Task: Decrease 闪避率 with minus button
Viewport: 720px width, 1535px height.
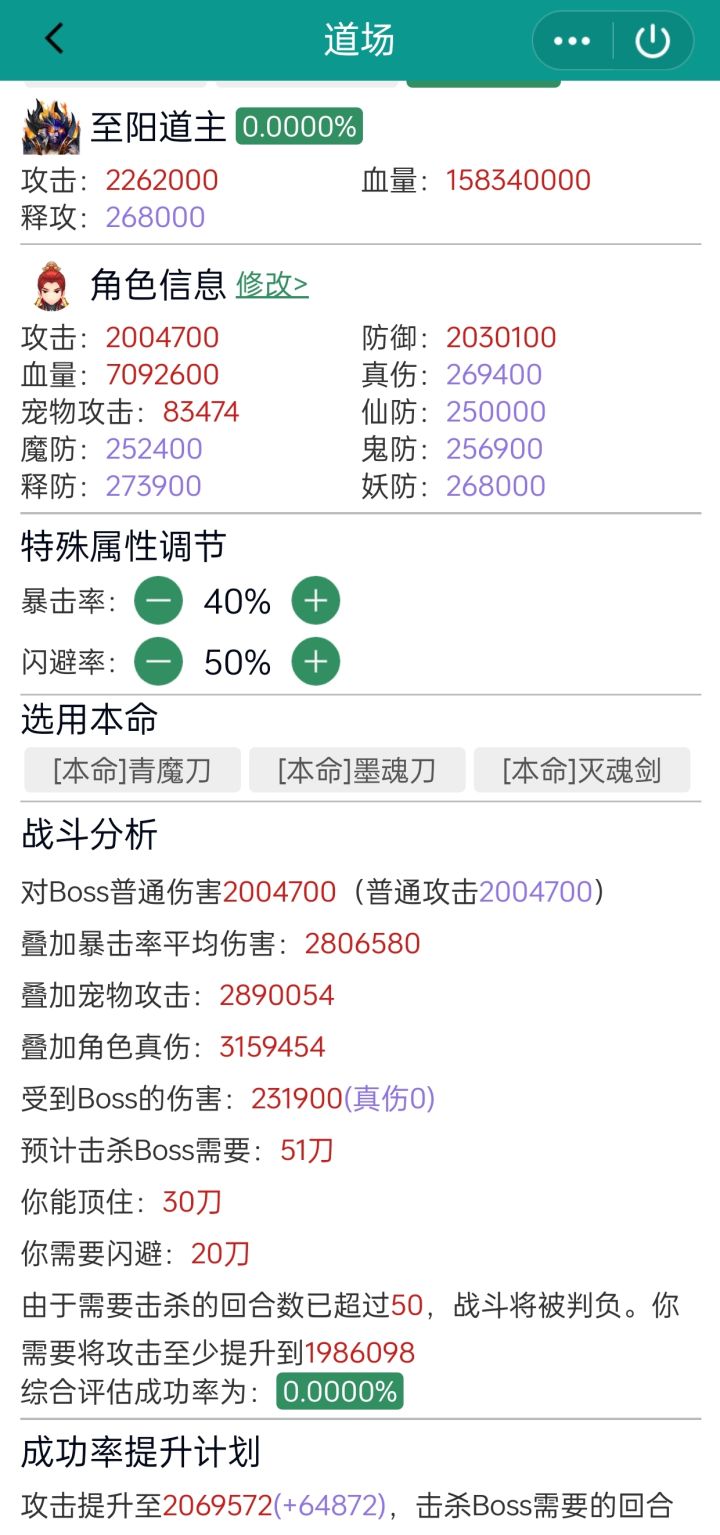Action: [158, 662]
